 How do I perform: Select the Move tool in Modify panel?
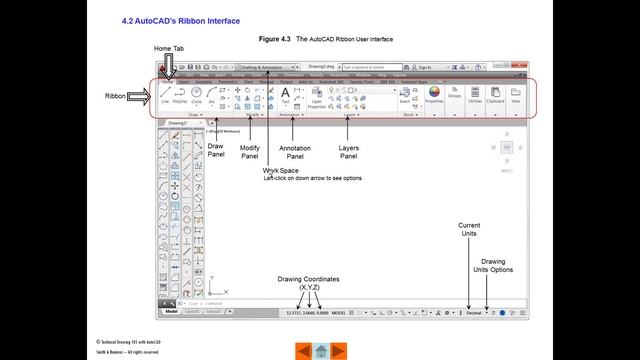pyautogui.click(x=238, y=90)
